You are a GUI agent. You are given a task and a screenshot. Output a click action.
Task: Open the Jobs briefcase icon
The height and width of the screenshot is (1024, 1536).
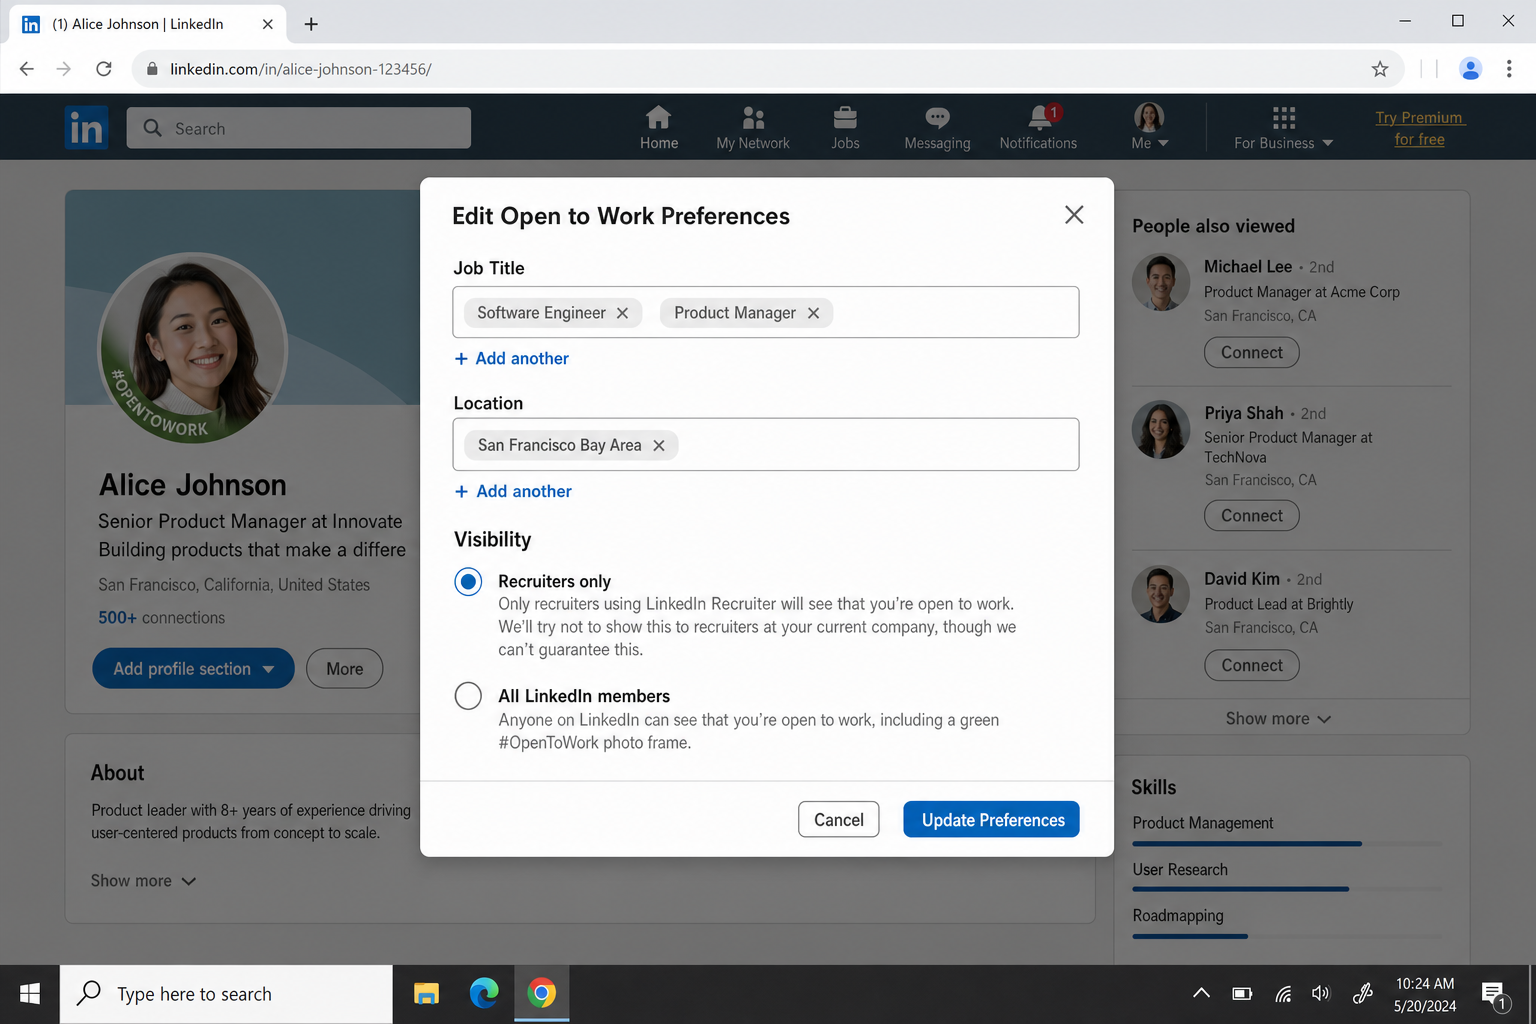(x=845, y=128)
